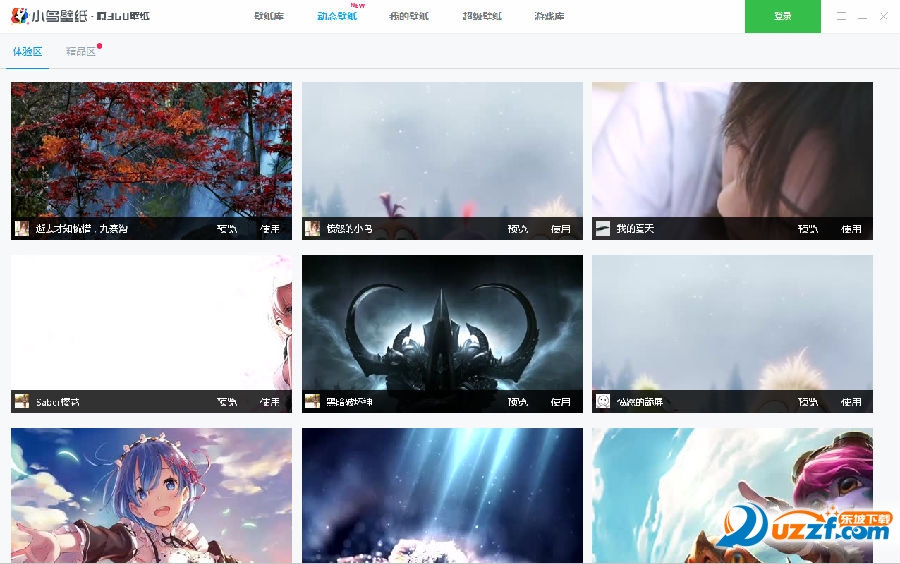Screen dimensions: 900x564
Task: Switch to the 壁纸库 tab
Action: click(x=268, y=16)
